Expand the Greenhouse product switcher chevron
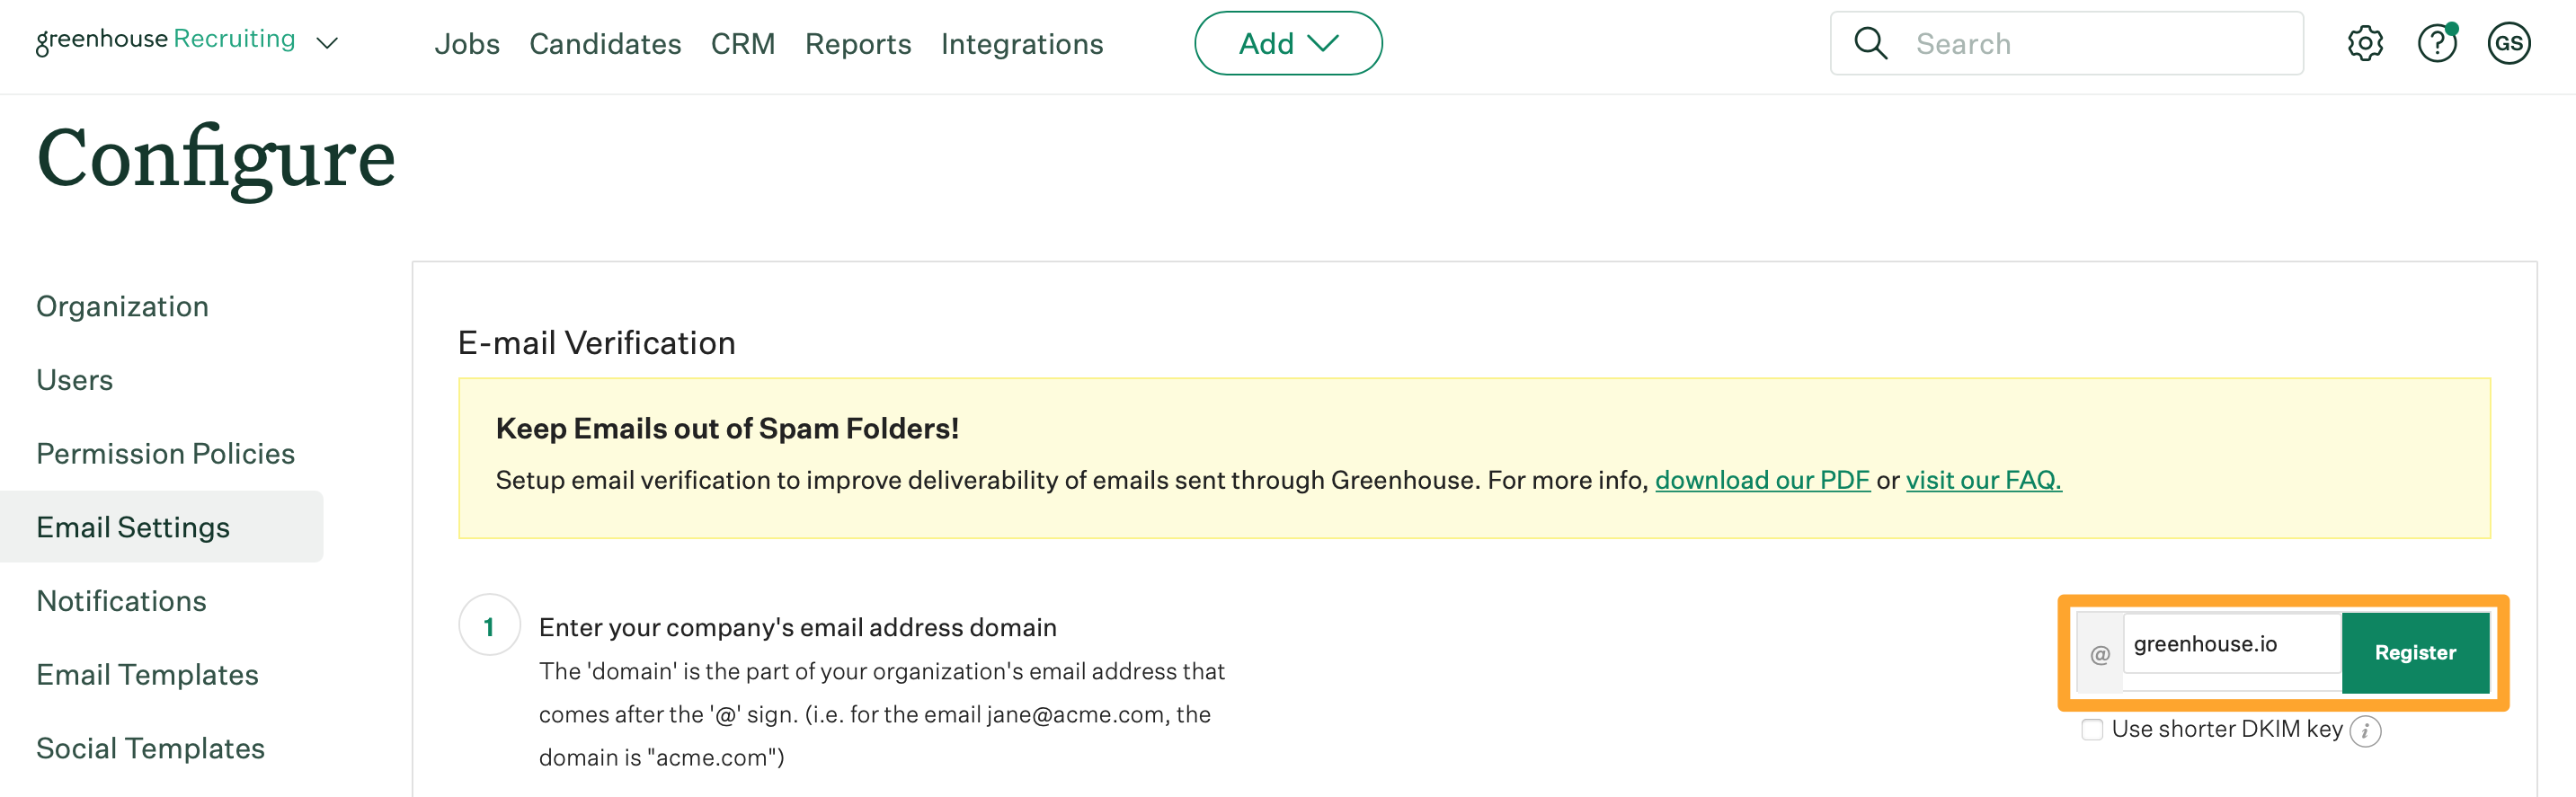The image size is (2576, 797). point(327,43)
